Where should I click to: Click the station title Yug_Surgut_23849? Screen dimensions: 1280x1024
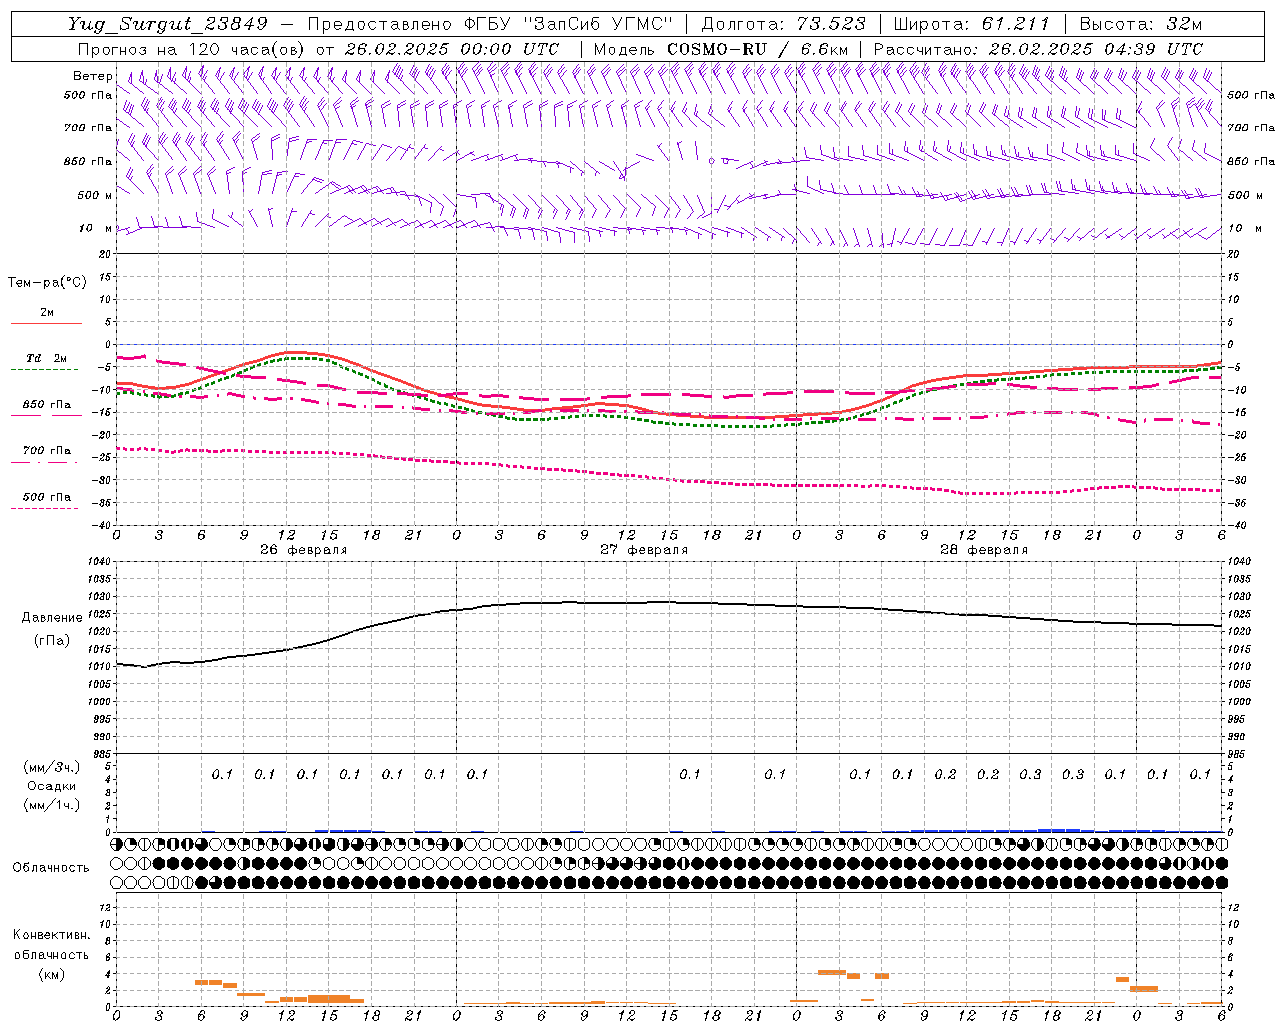pyautogui.click(x=167, y=24)
